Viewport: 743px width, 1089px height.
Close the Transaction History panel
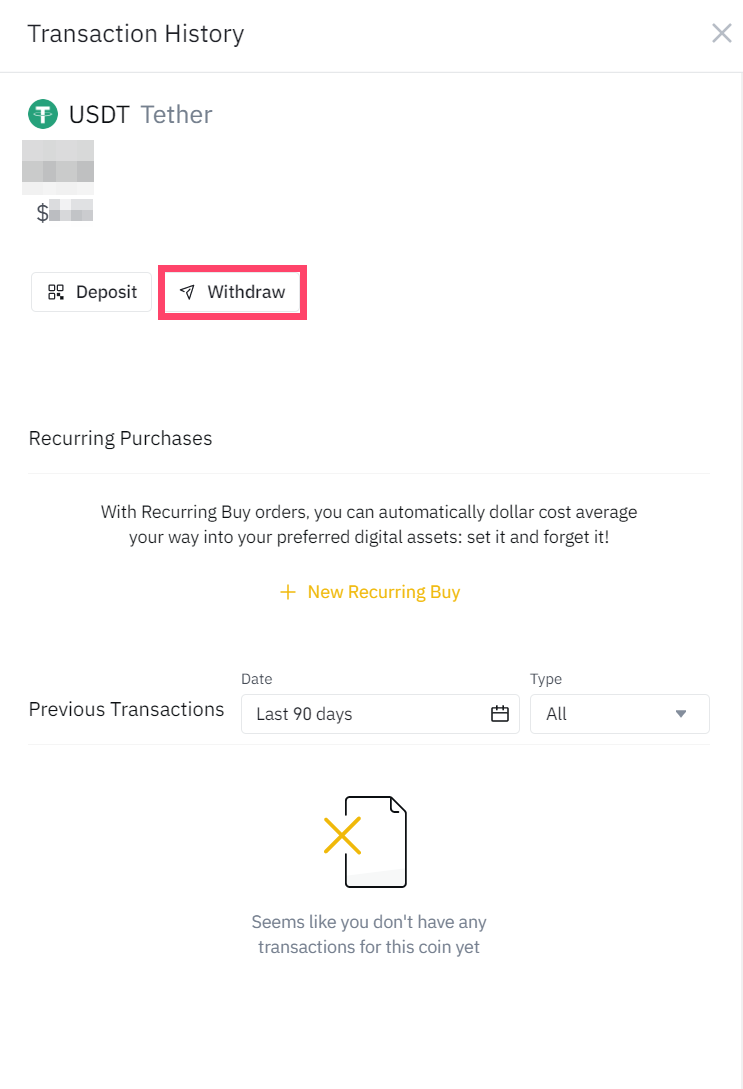[721, 34]
